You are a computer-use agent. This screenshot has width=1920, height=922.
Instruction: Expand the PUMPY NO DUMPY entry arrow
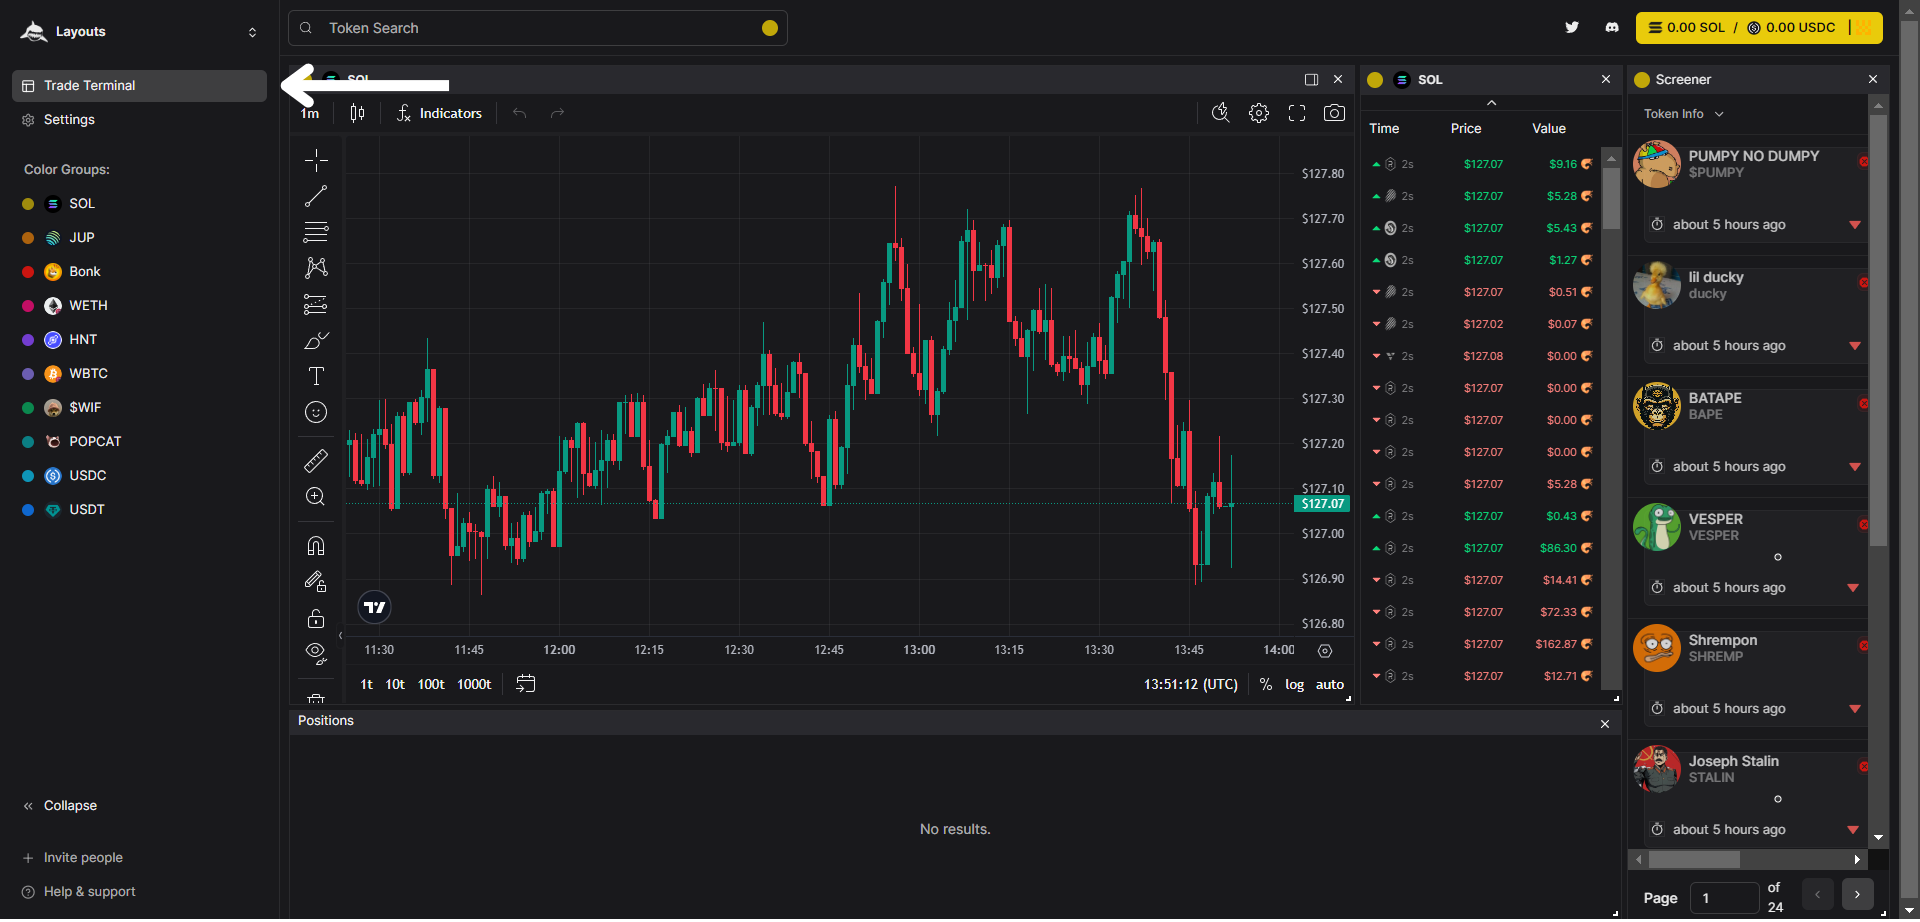[1855, 225]
